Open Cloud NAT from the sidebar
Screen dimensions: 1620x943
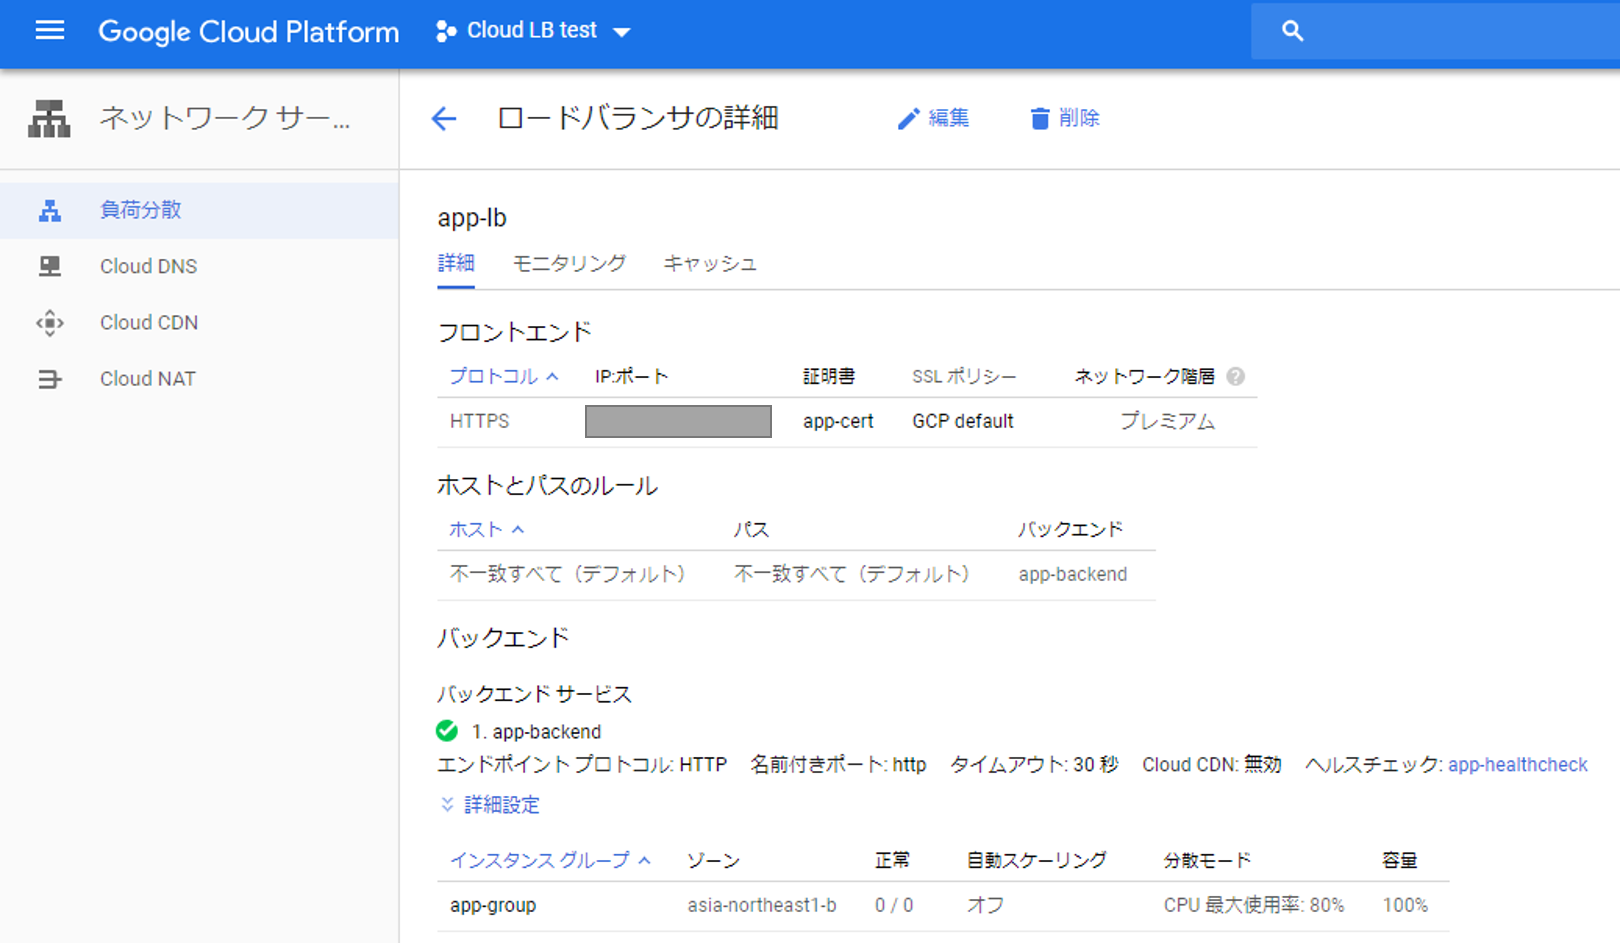tap(148, 379)
